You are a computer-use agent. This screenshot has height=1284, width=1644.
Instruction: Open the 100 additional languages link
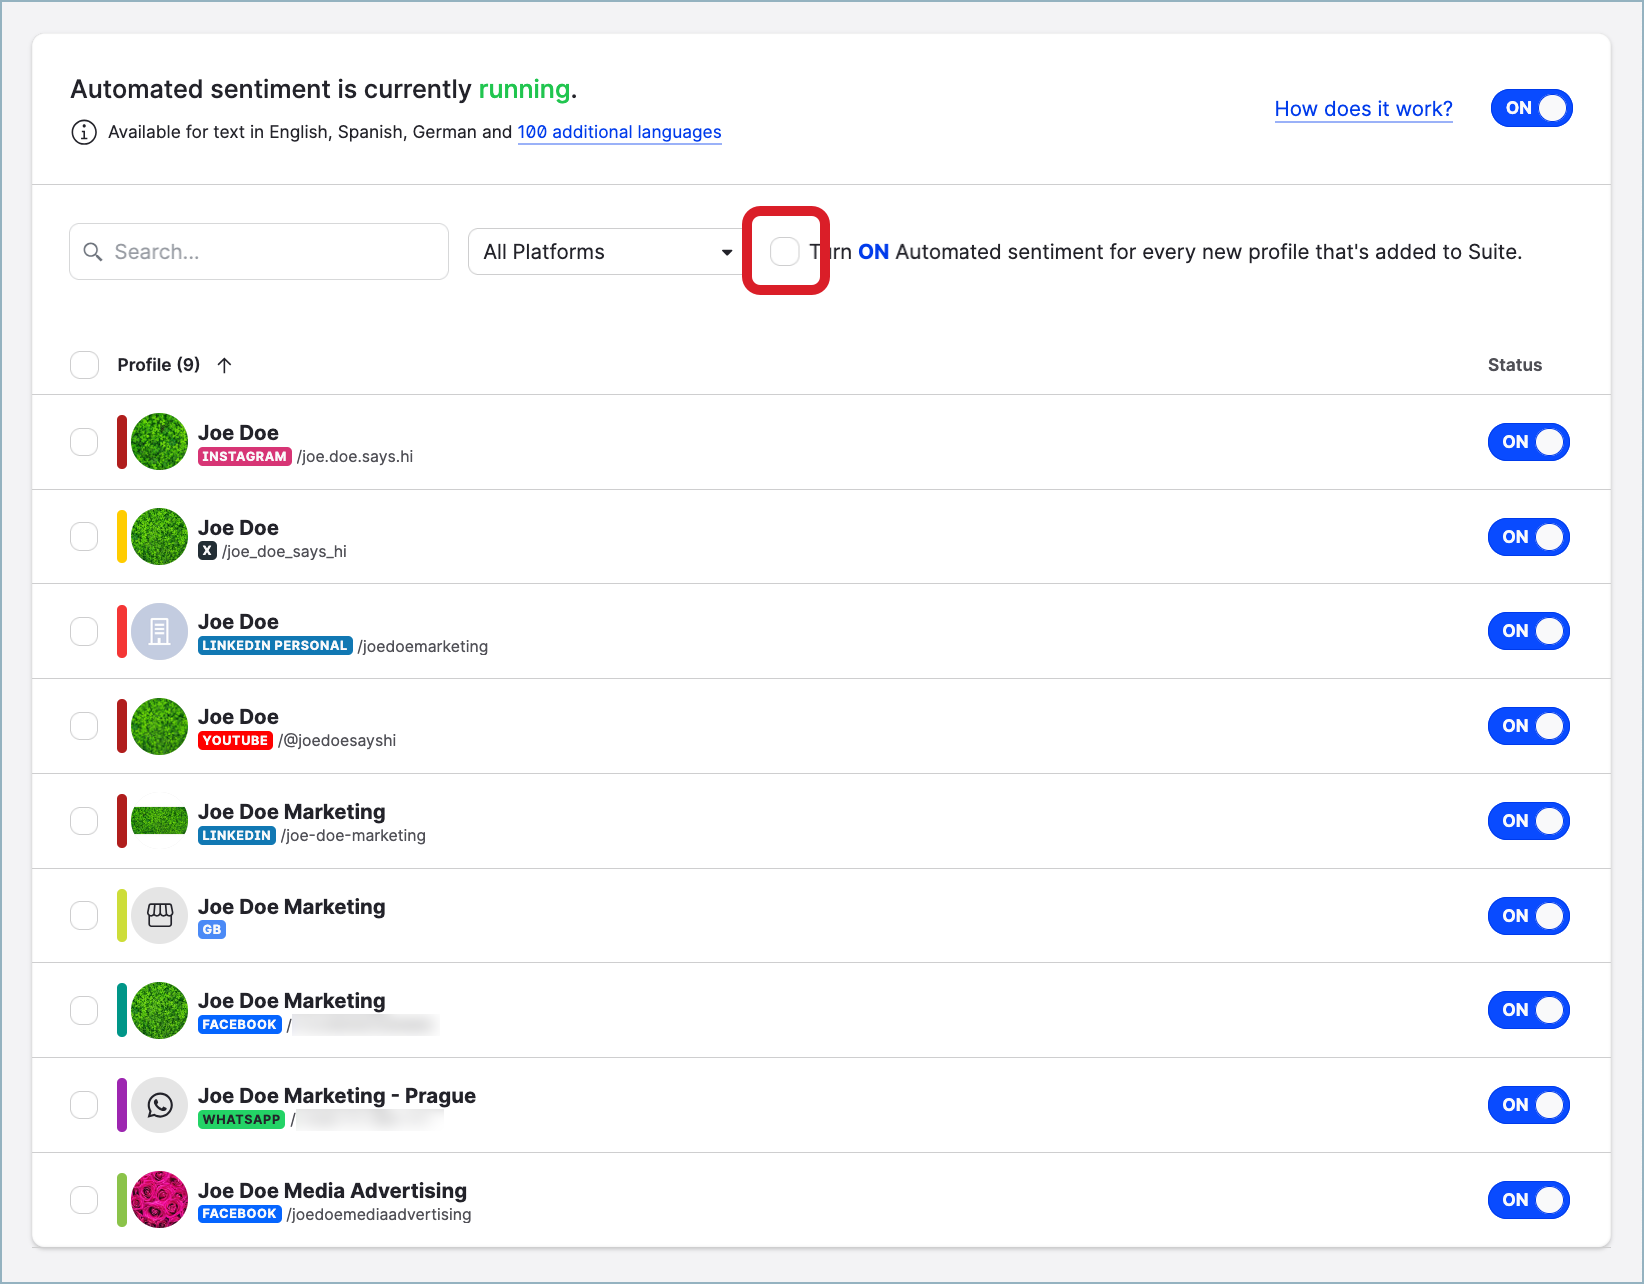619,132
